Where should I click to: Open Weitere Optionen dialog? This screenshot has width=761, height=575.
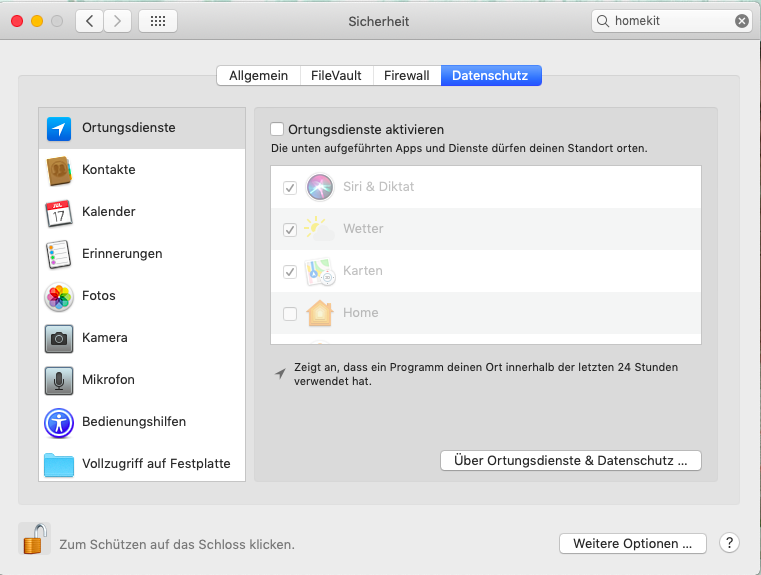[632, 544]
